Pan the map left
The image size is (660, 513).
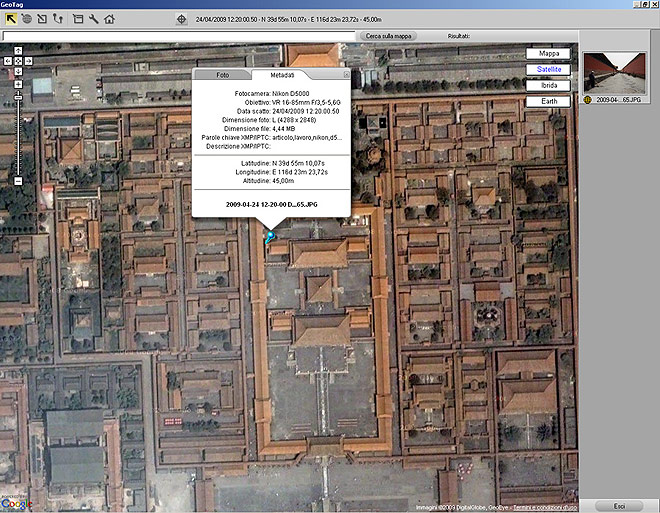click(8, 61)
